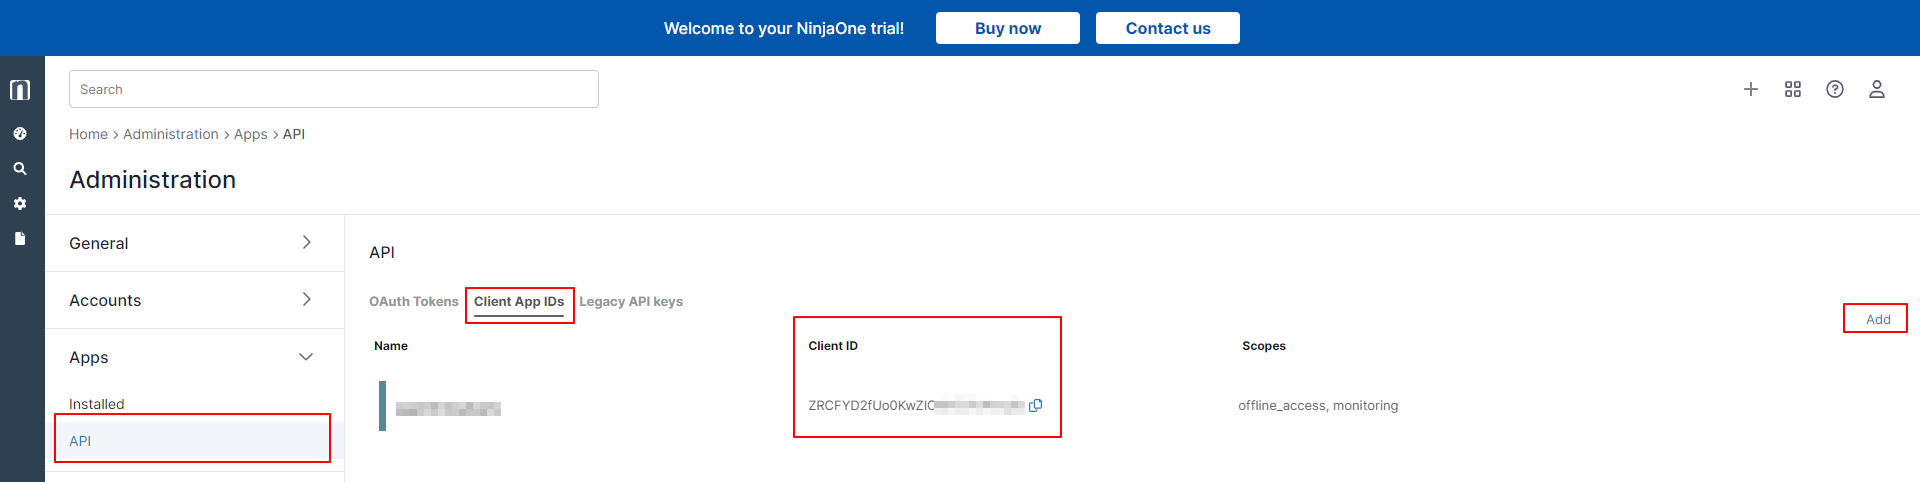The width and height of the screenshot is (1920, 482).
Task: Copy the Client ID to clipboard
Action: (1036, 405)
